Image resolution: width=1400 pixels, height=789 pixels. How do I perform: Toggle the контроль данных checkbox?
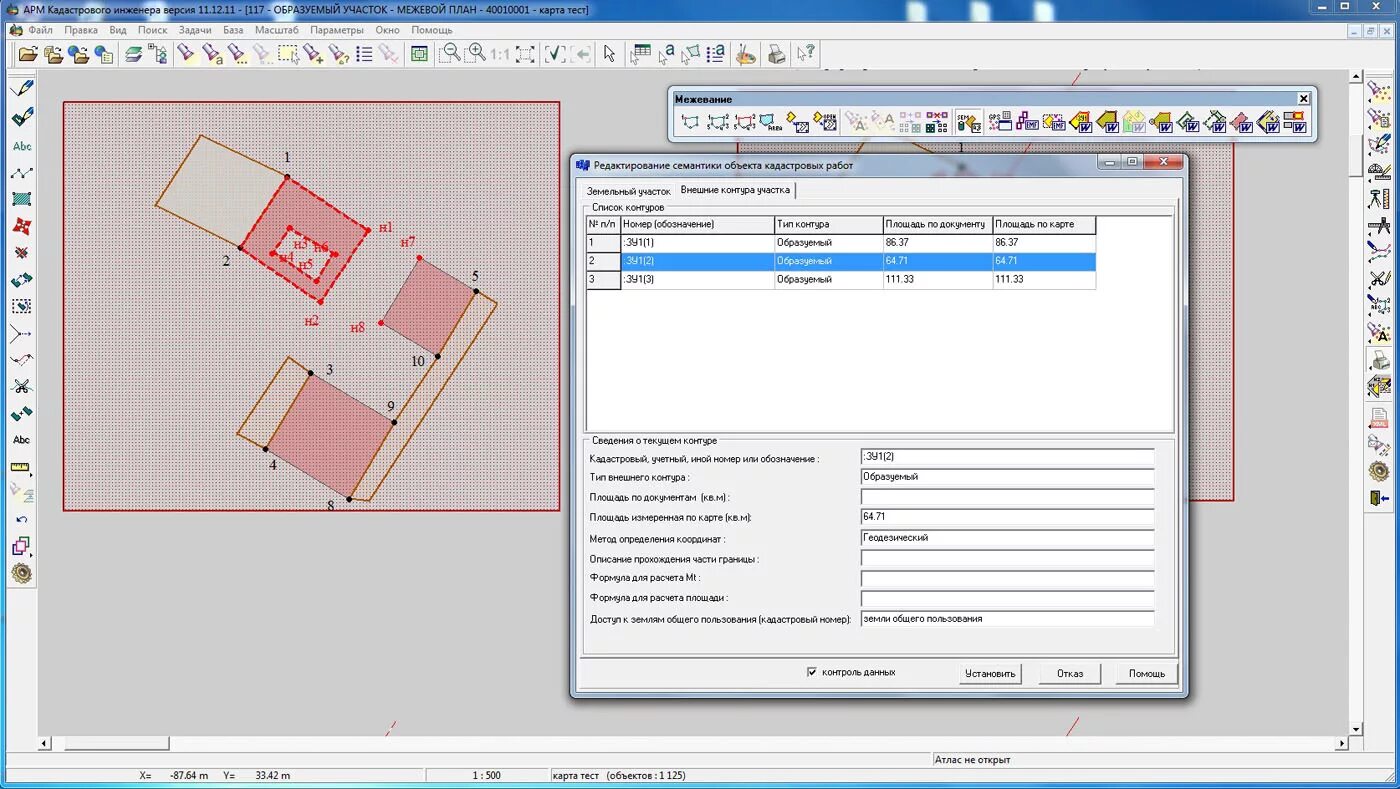point(812,672)
